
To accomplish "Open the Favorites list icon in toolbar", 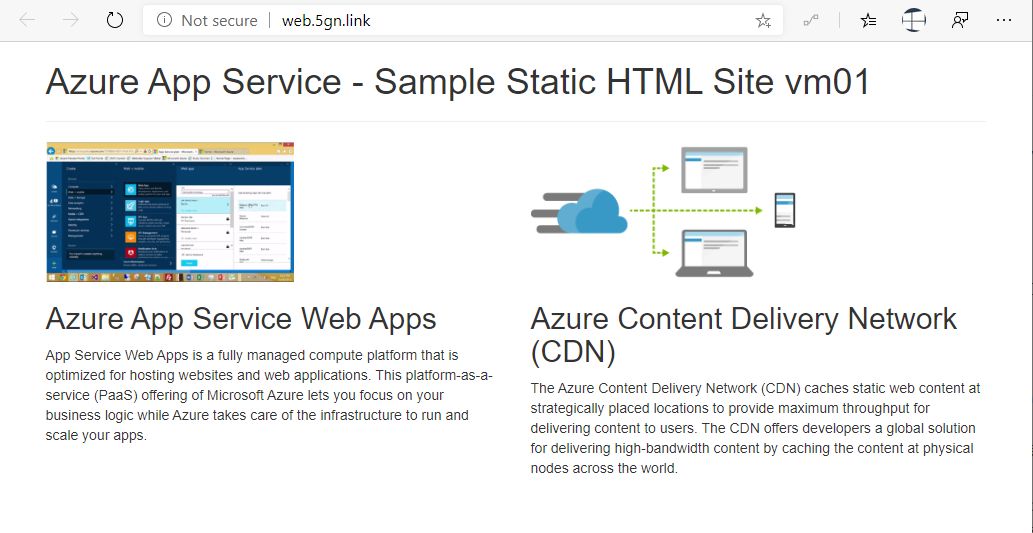I will (868, 21).
